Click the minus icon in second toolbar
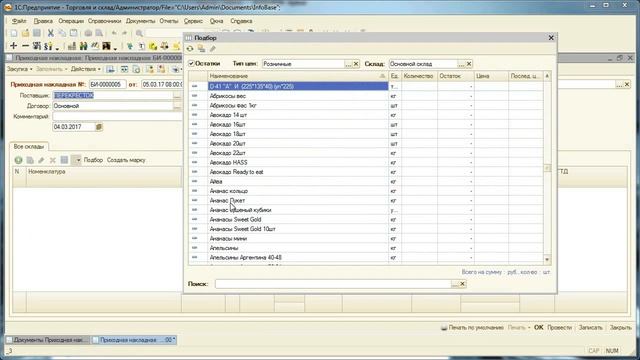 pyautogui.click(x=25, y=46)
